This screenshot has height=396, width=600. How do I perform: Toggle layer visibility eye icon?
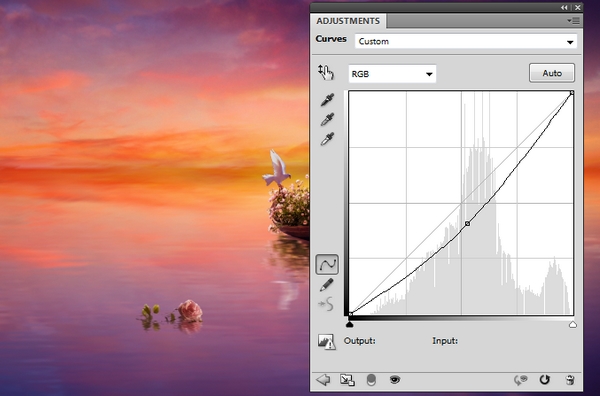tap(395, 380)
